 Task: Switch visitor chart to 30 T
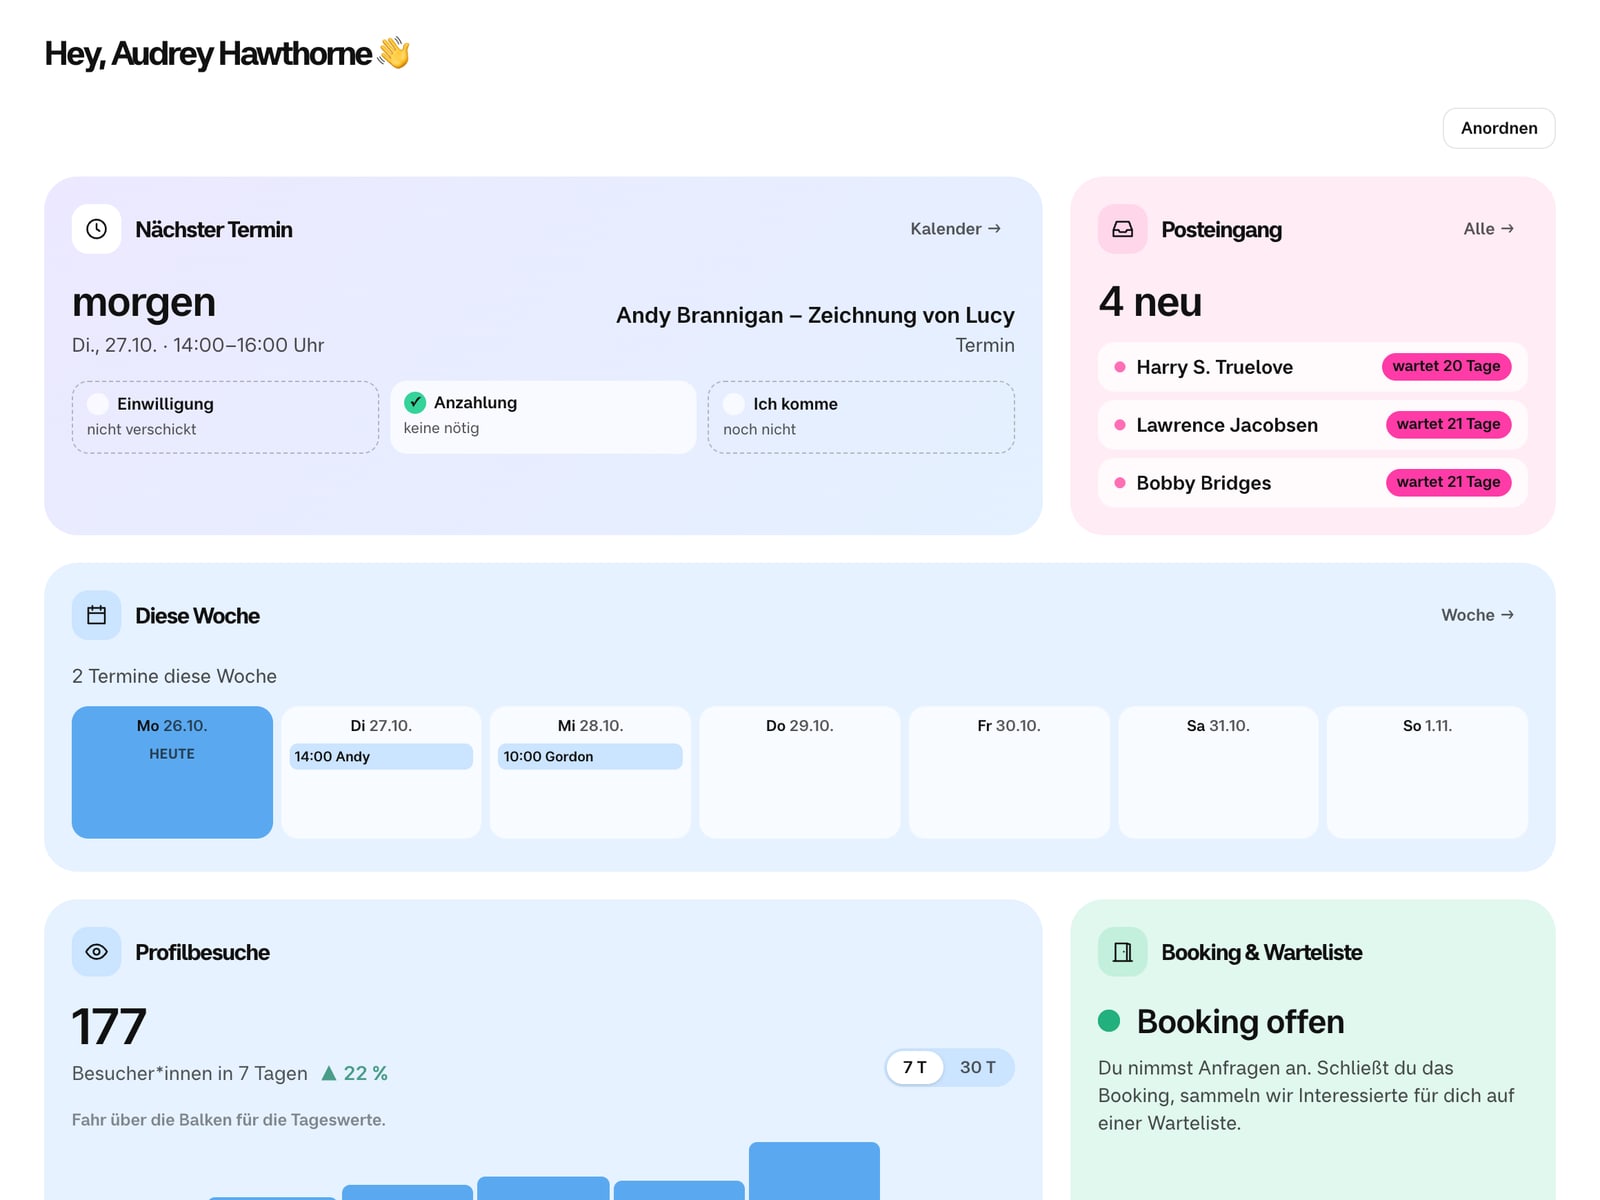pyautogui.click(x=978, y=1067)
